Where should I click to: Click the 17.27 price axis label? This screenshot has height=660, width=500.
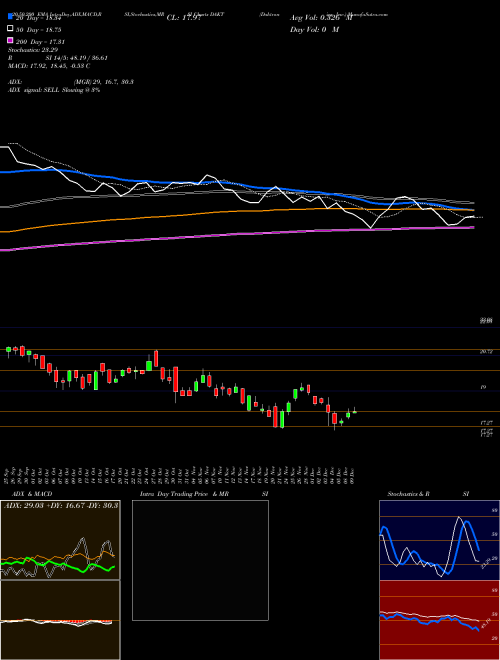pyautogui.click(x=486, y=422)
